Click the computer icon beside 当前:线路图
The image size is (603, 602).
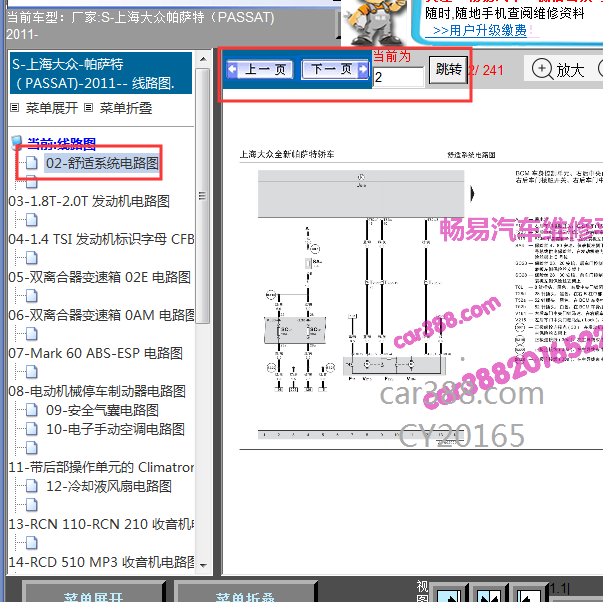pyautogui.click(x=17, y=143)
